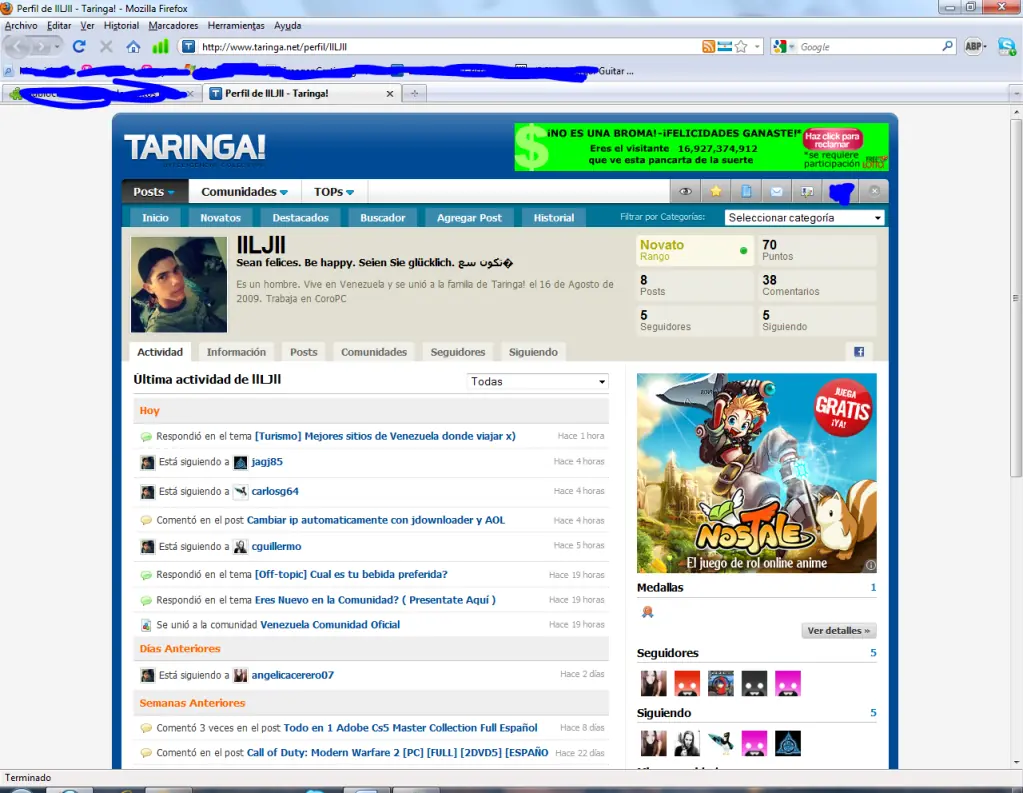The width and height of the screenshot is (1023, 793).
Task: Click the greyed-out stop loading X icon
Action: (x=106, y=46)
